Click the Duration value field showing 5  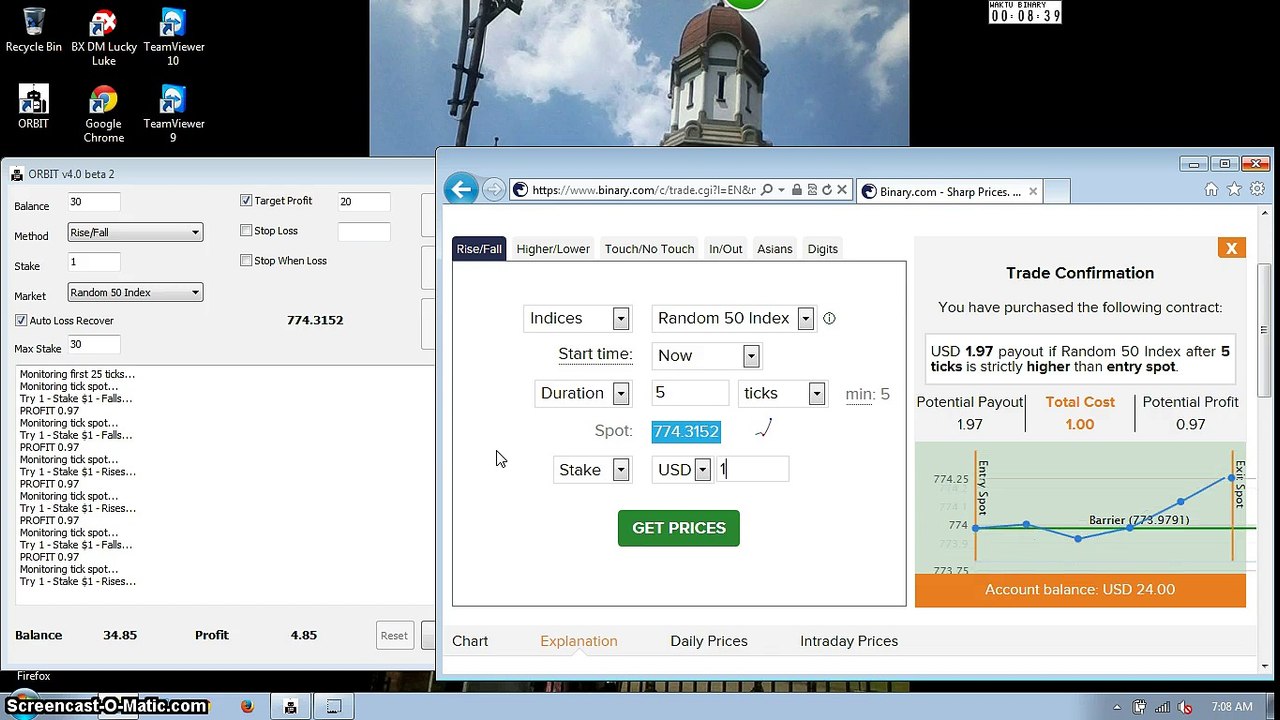(x=690, y=393)
